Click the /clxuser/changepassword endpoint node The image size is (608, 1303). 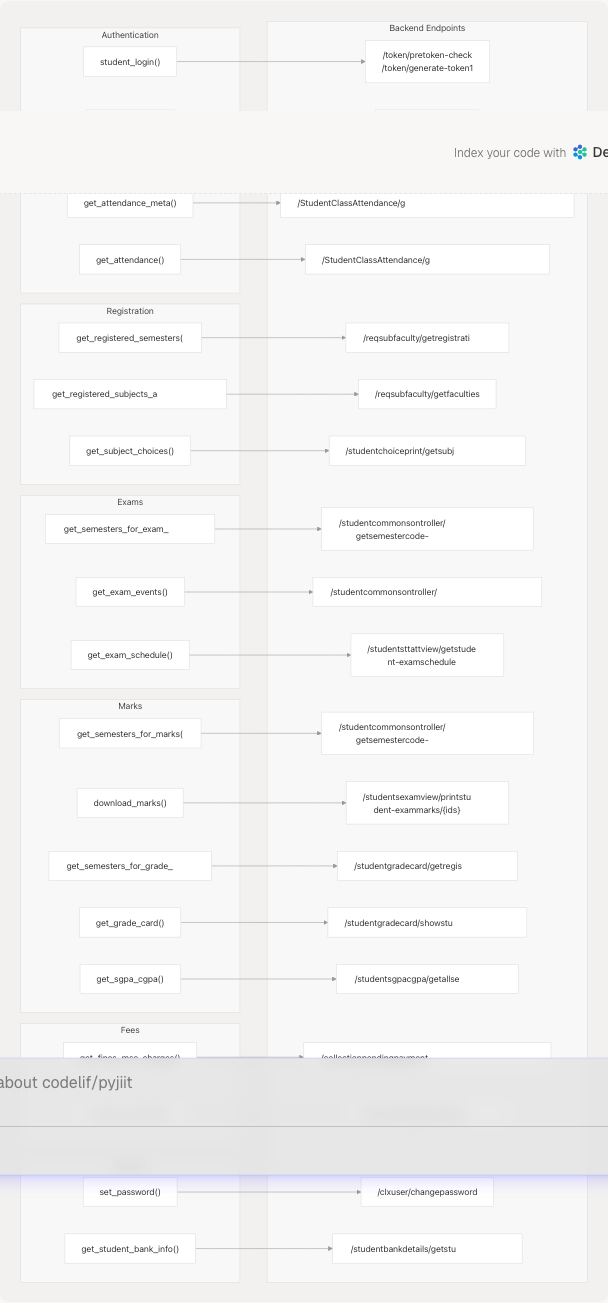(x=427, y=1192)
